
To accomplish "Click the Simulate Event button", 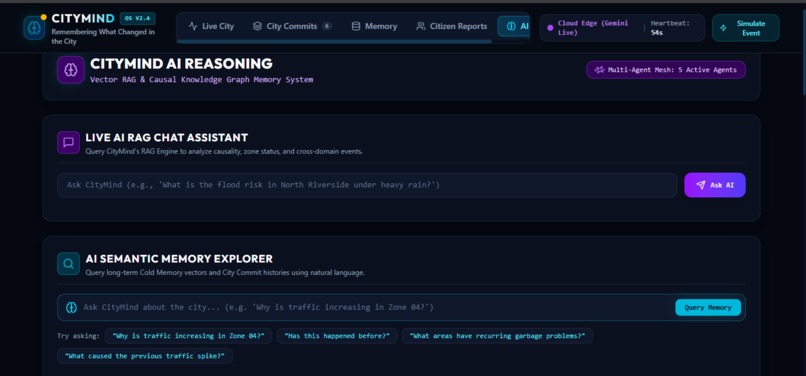I will [x=745, y=28].
